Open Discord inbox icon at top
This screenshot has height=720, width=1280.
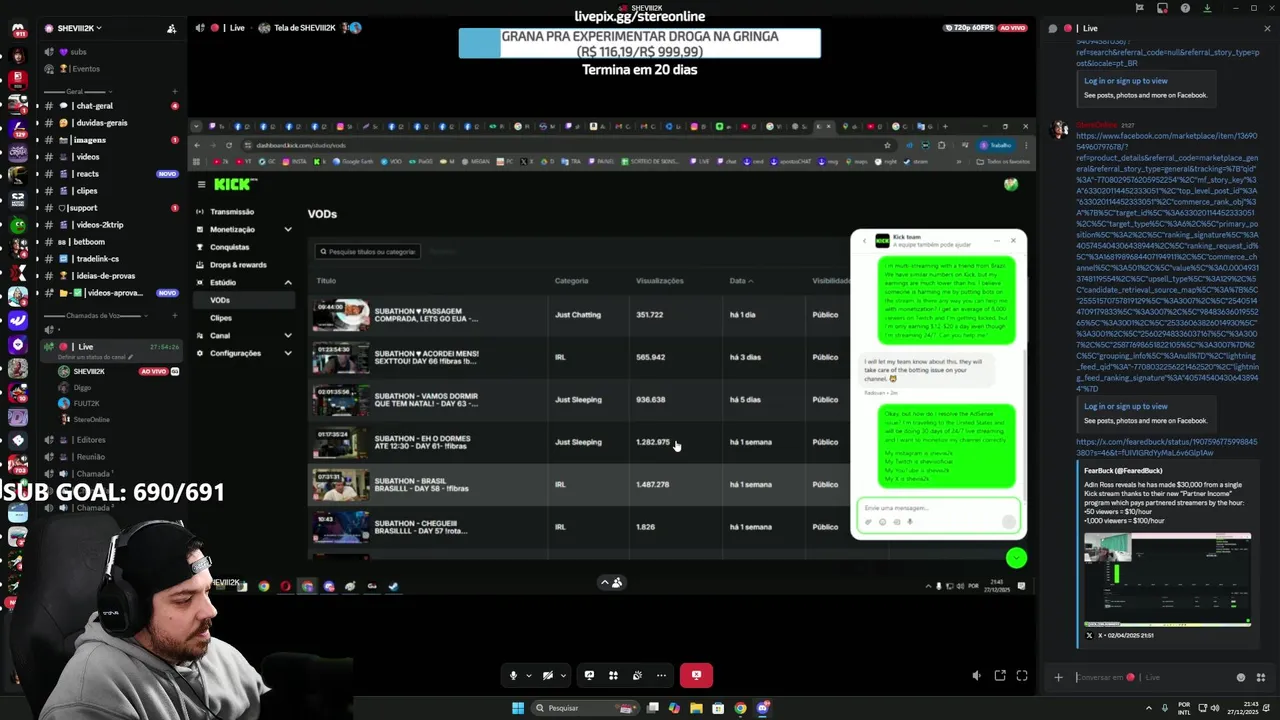(1162, 8)
